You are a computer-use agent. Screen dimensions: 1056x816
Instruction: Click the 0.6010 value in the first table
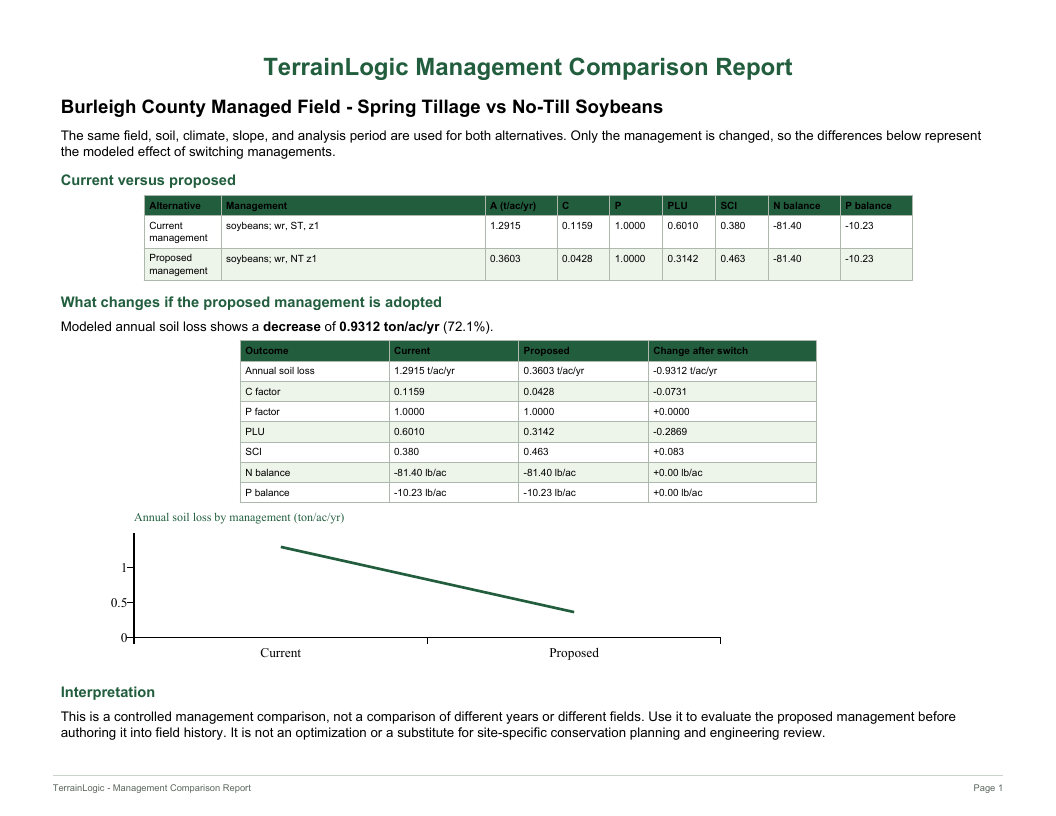click(682, 226)
